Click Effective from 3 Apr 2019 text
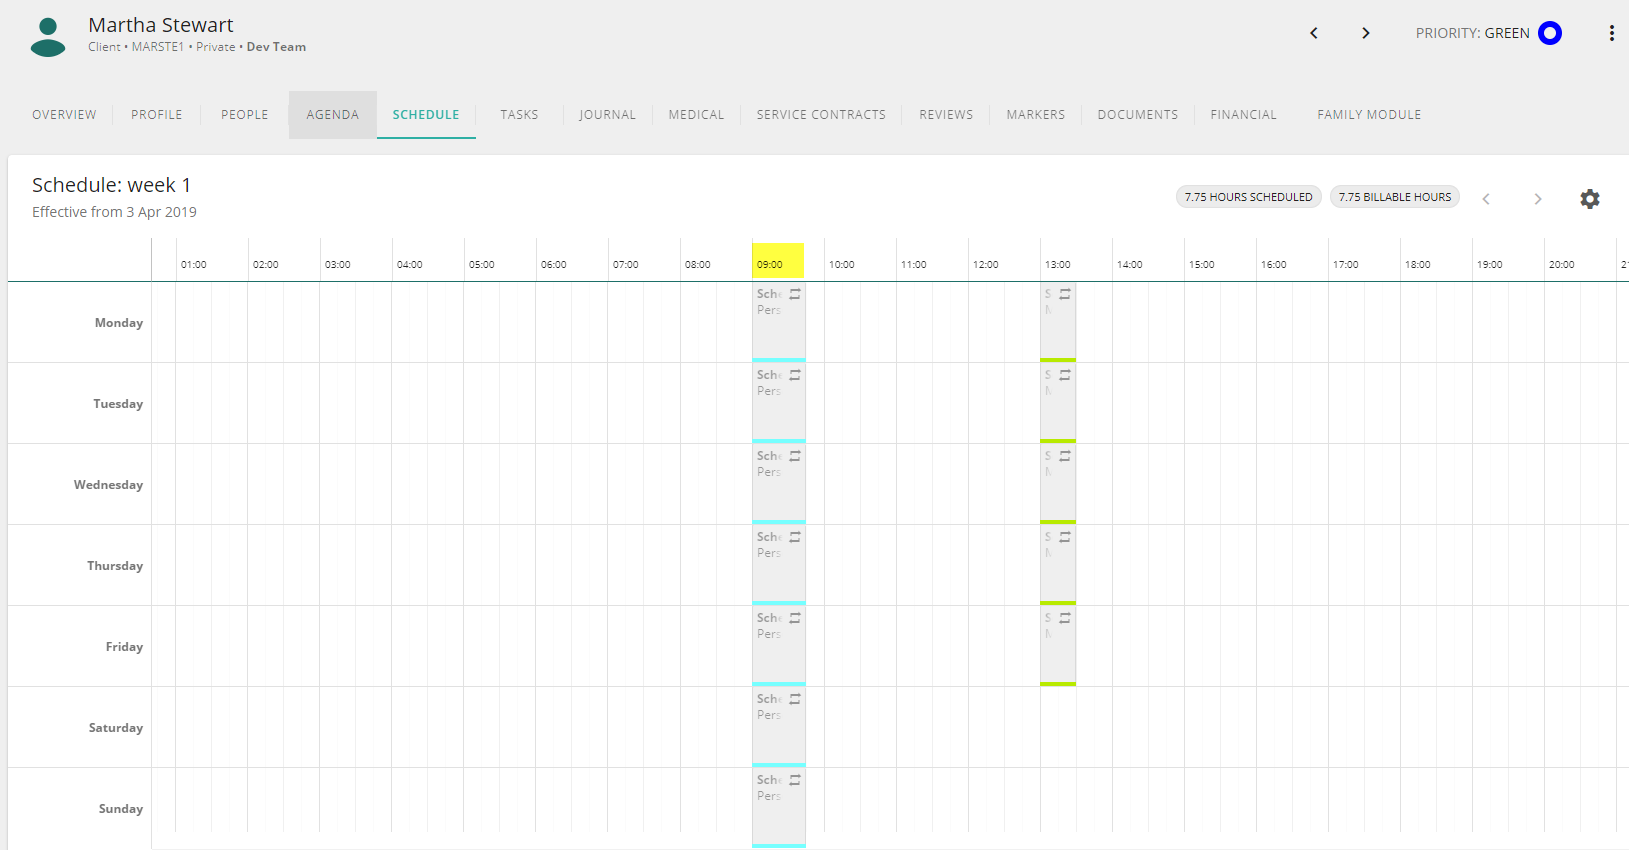The height and width of the screenshot is (850, 1629). (x=114, y=212)
